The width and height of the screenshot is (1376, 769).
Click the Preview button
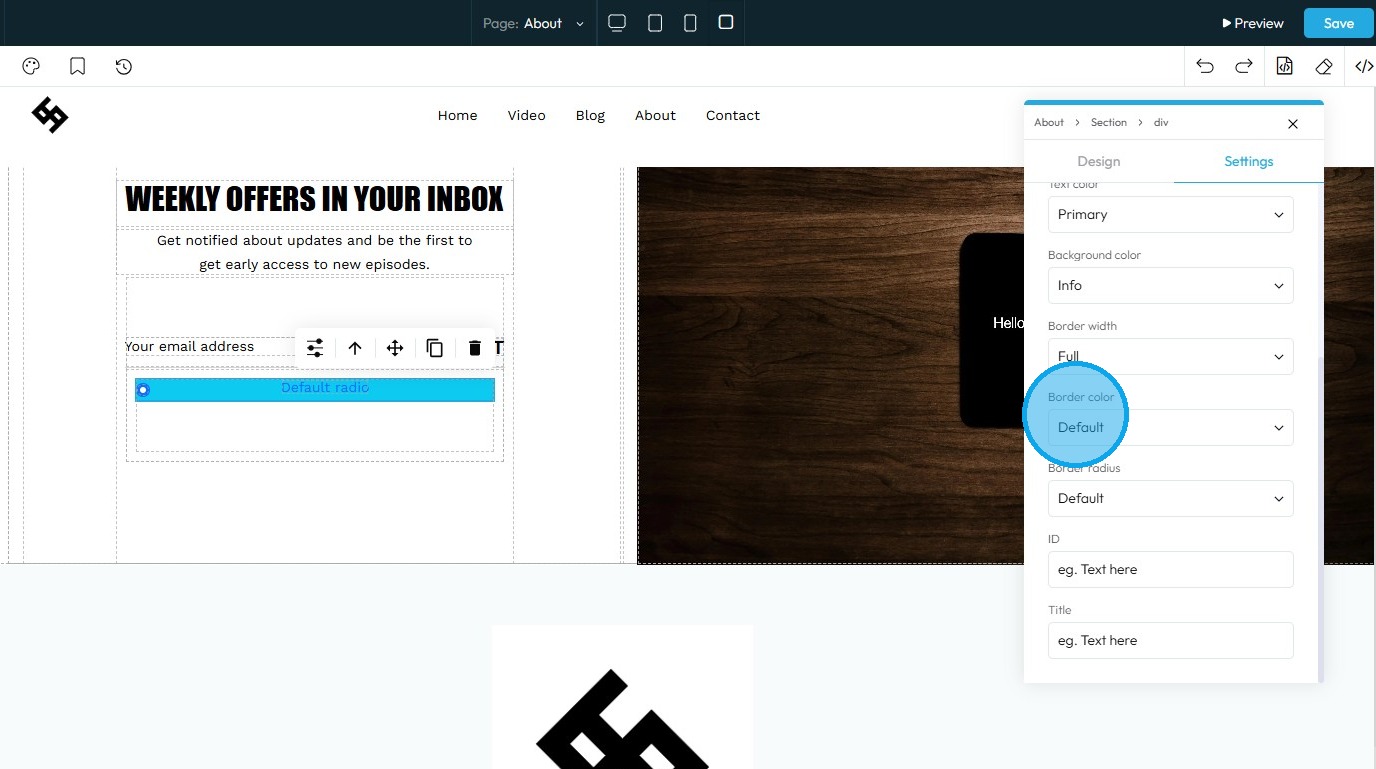(1253, 23)
